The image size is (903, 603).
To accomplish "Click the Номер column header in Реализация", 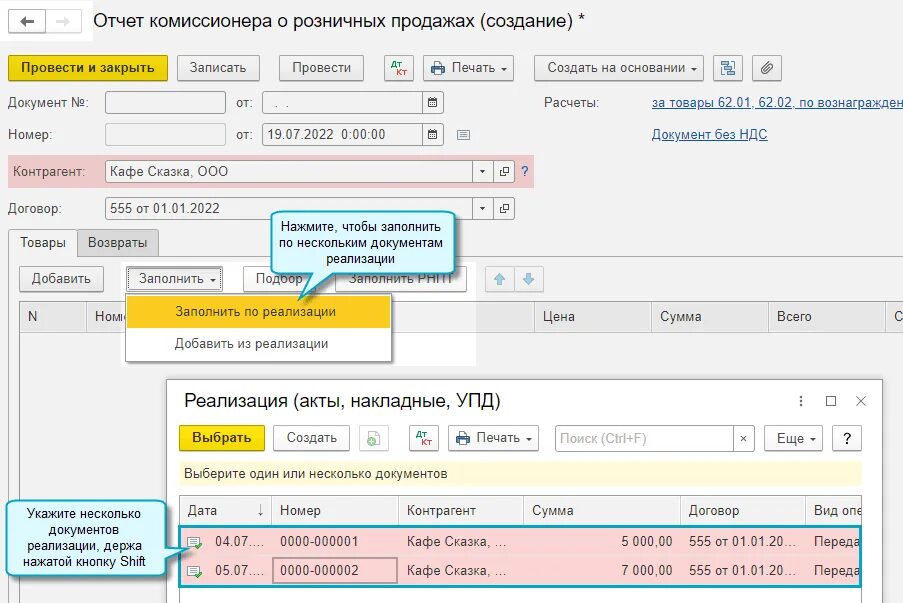I will coord(335,510).
